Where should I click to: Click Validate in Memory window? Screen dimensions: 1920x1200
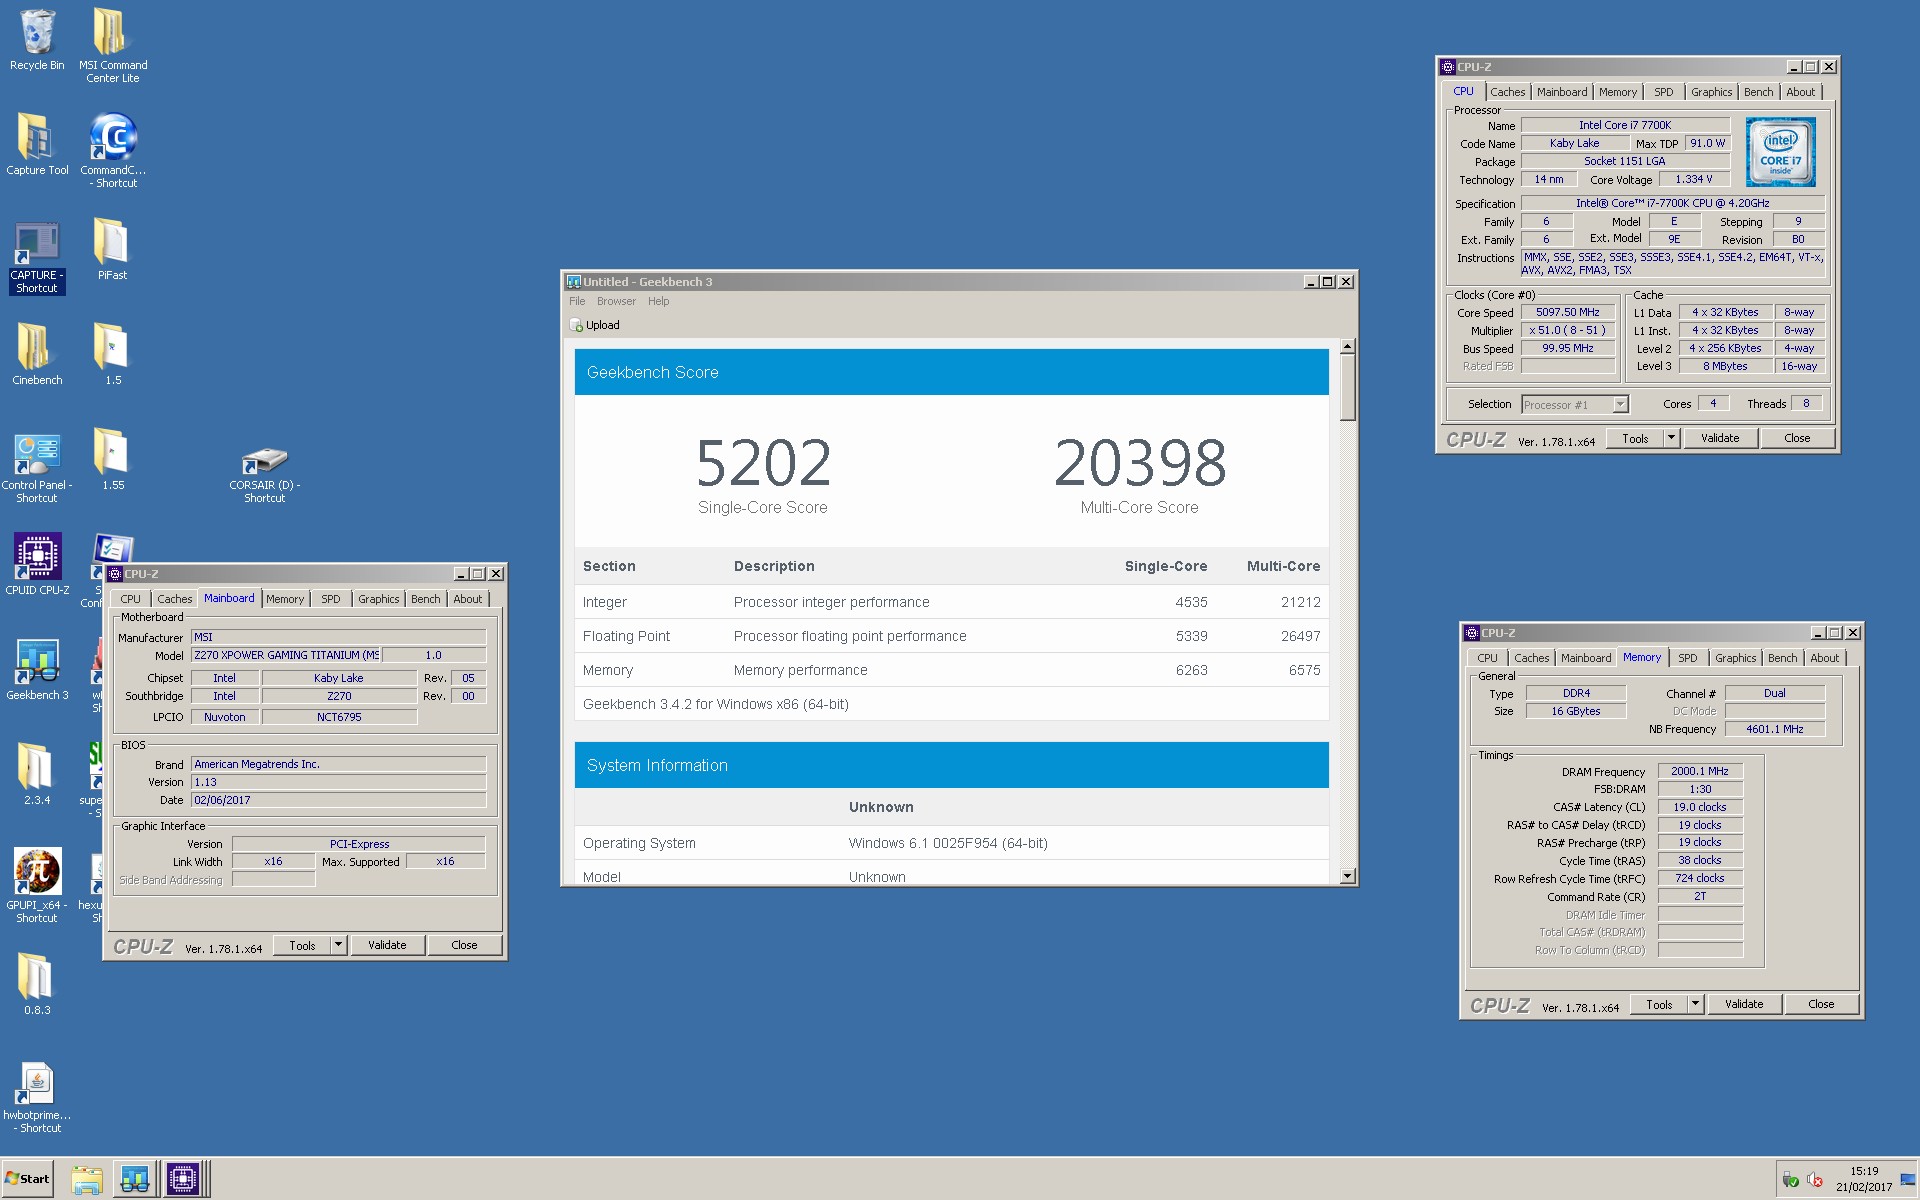pos(1744,1004)
